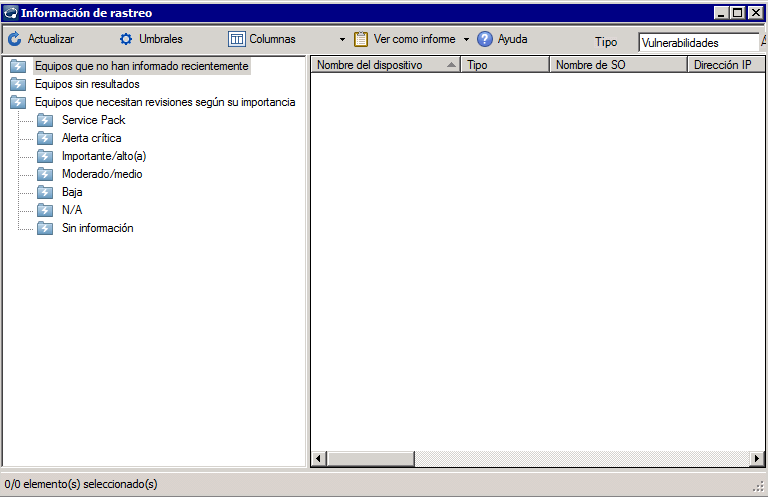This screenshot has width=768, height=497.
Task: Click the Actualizar button label
Action: tap(51, 39)
